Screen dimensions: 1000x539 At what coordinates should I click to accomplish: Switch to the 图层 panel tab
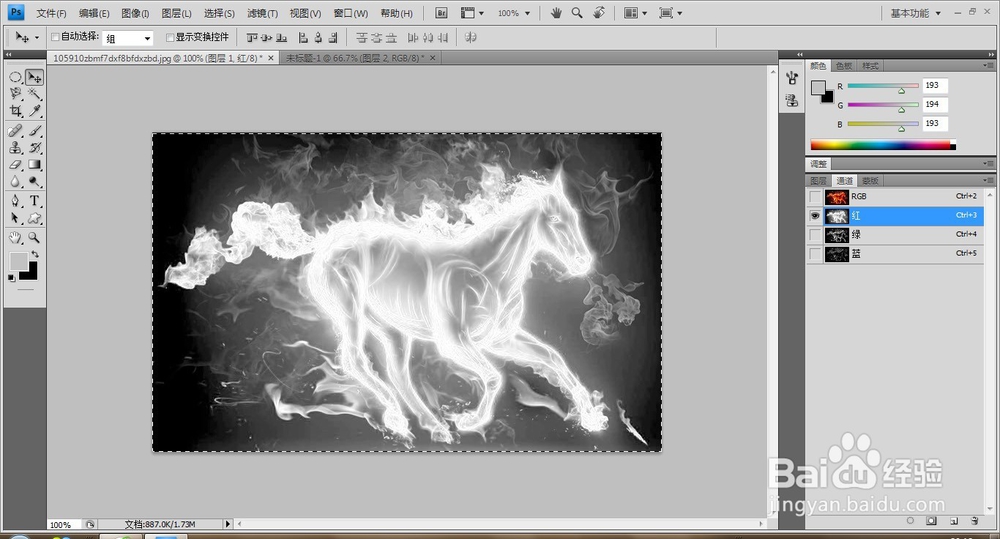(x=819, y=181)
